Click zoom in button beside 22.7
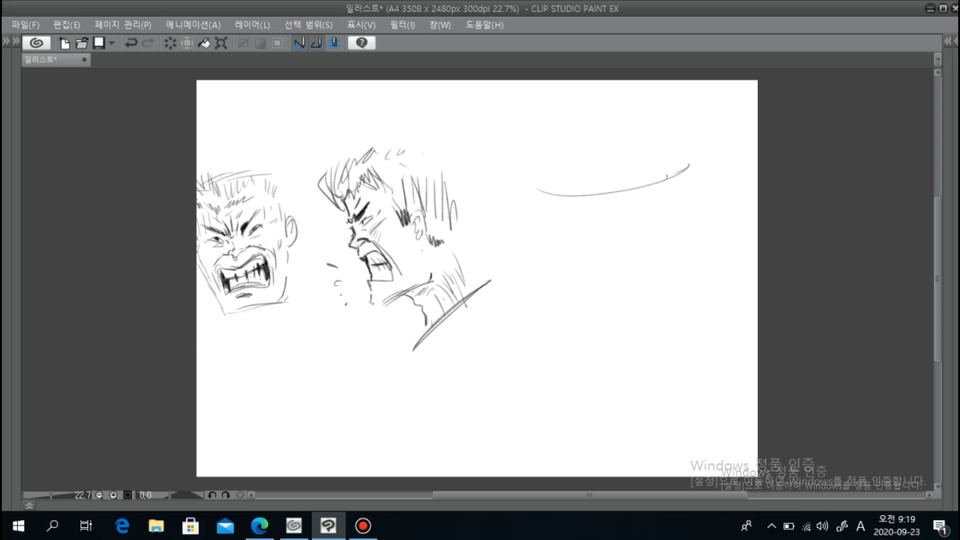Image resolution: width=960 pixels, height=540 pixels. click(x=113, y=495)
